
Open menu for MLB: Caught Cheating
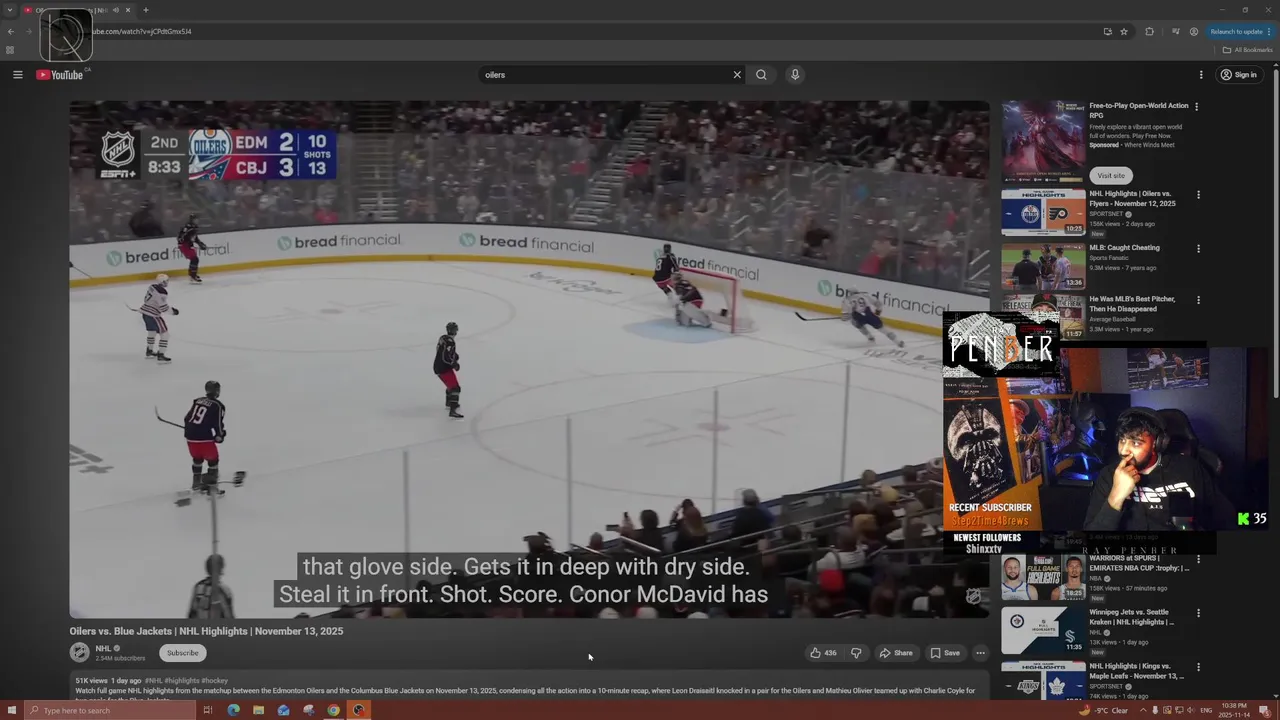[x=1198, y=249]
